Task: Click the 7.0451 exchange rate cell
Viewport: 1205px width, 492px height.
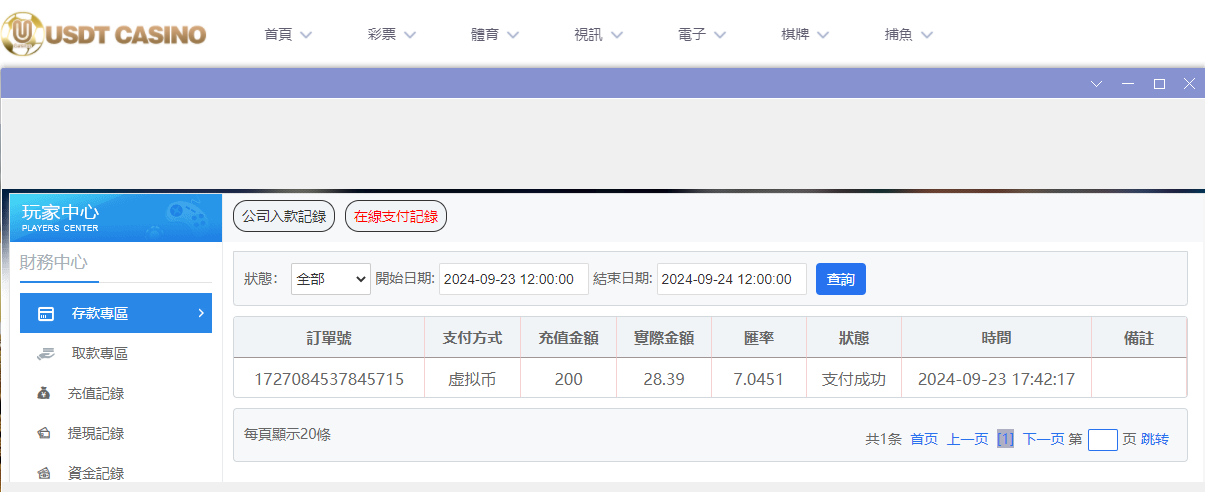Action: click(759, 379)
